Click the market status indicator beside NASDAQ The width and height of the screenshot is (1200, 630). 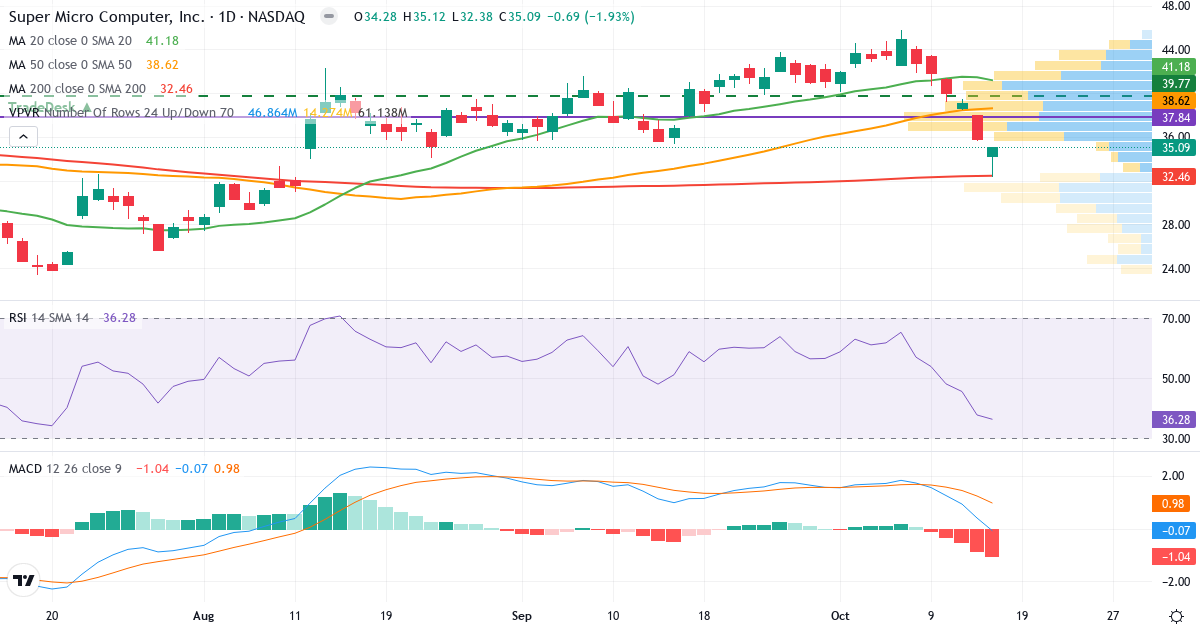click(x=328, y=17)
